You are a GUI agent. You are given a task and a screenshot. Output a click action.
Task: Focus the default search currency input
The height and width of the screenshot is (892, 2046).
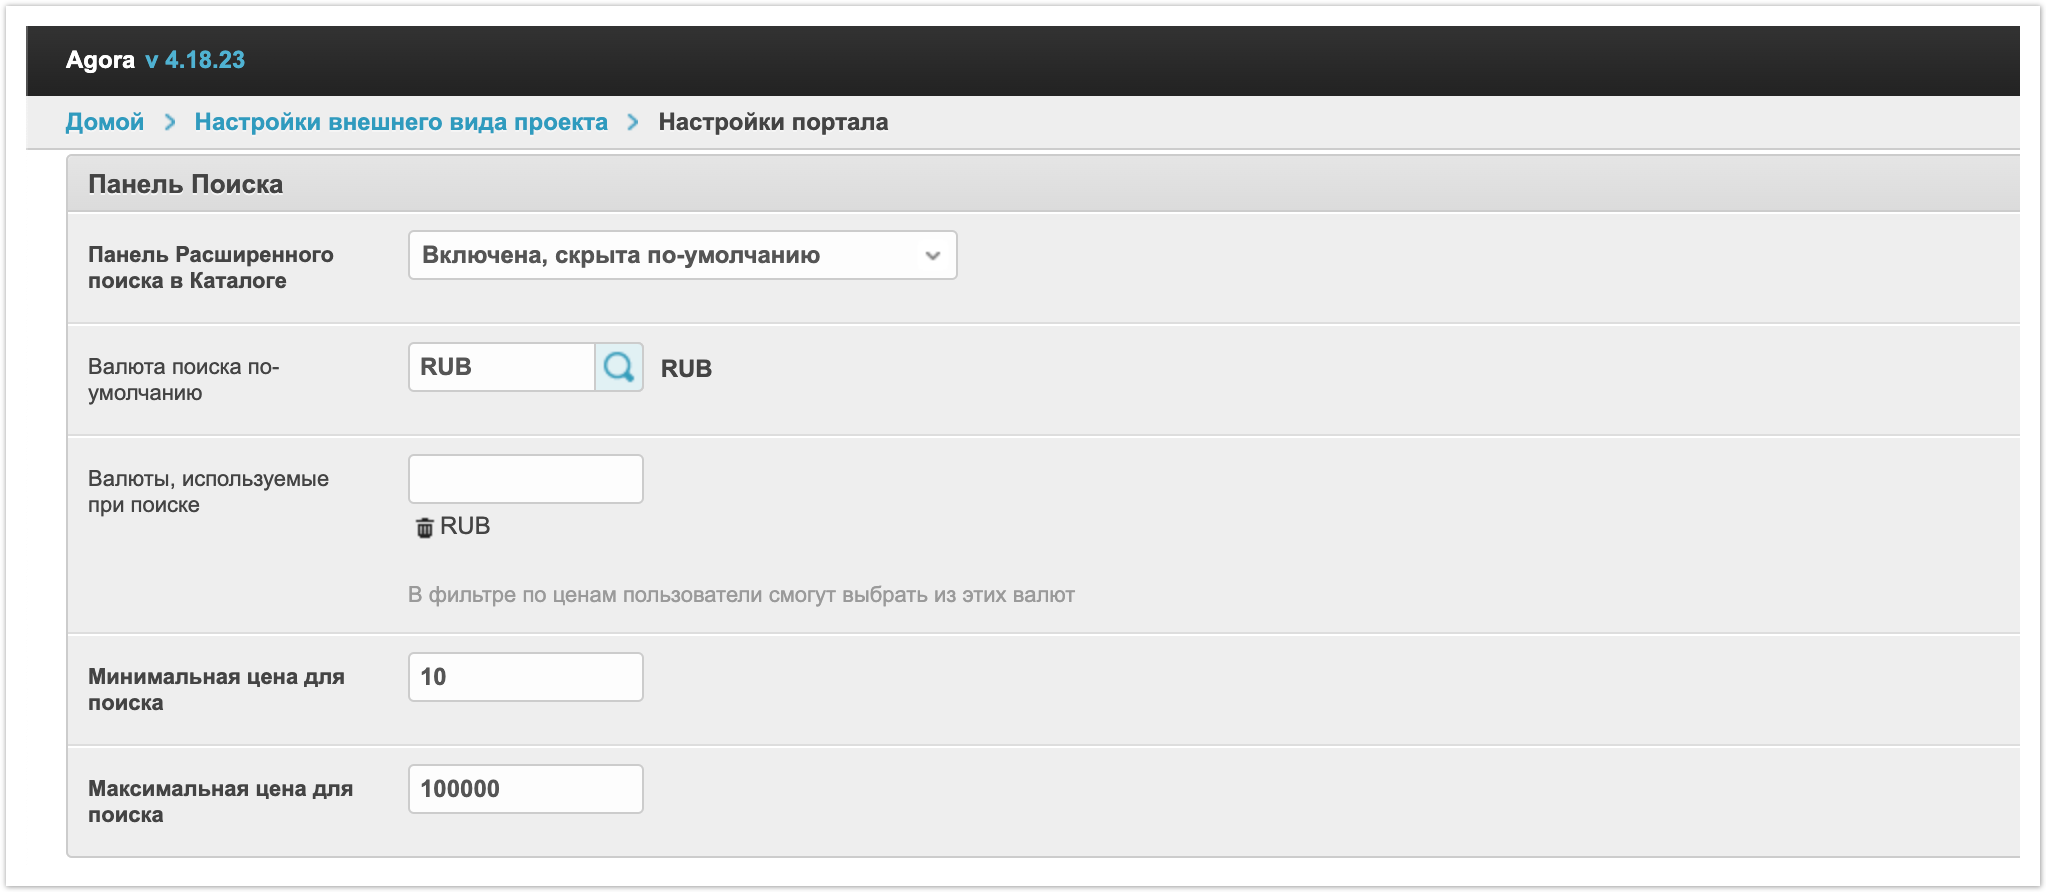[x=501, y=367]
